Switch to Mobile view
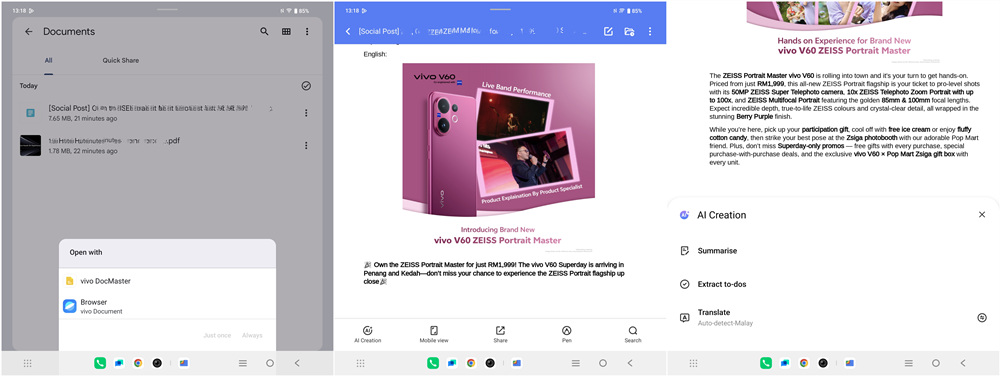This screenshot has height=376, width=1000. point(434,335)
